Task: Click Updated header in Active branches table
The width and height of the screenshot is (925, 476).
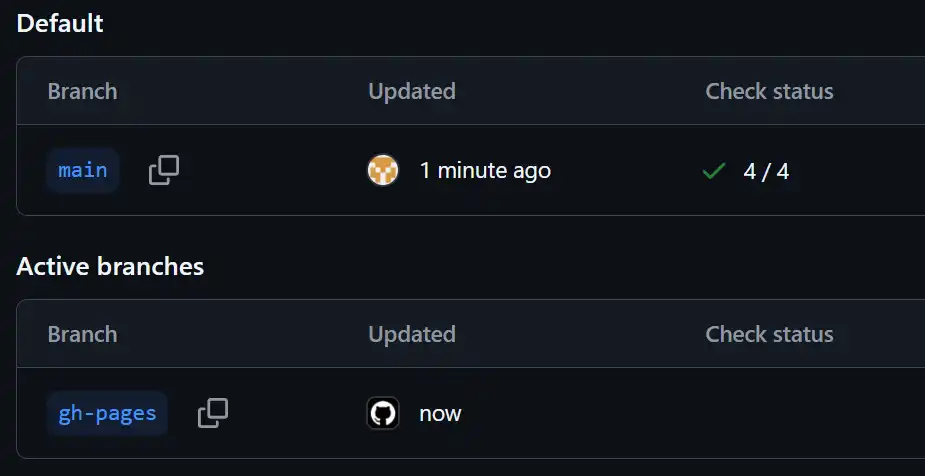Action: 412,334
